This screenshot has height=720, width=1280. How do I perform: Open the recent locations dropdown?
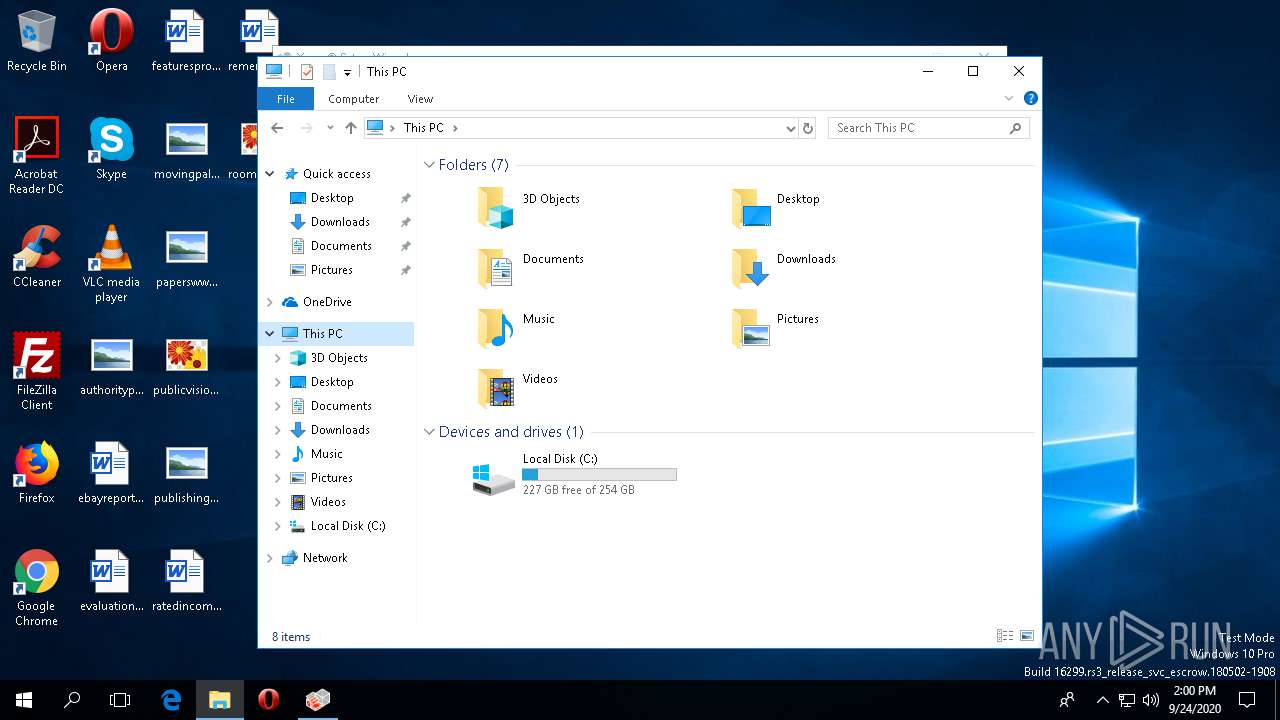(330, 128)
